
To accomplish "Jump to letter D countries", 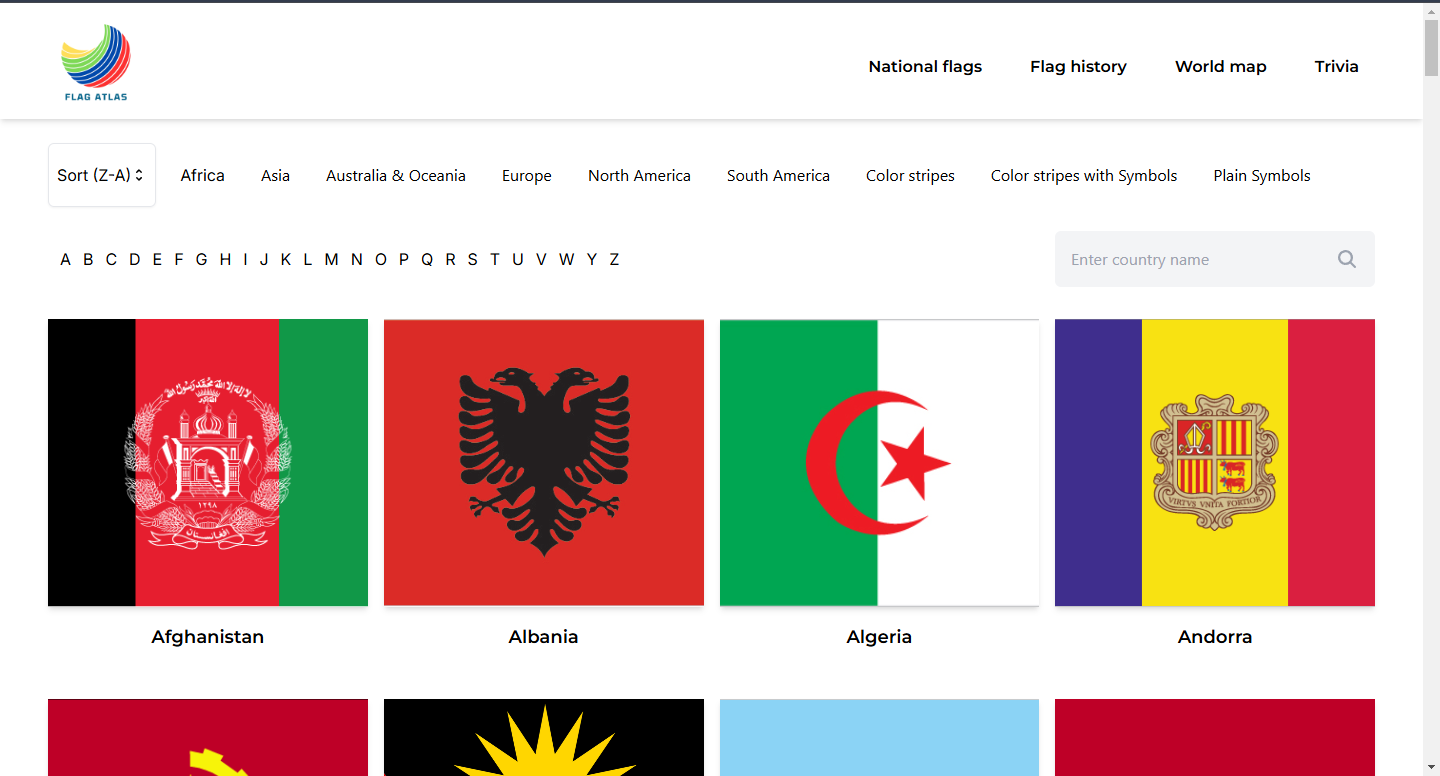I will click(134, 259).
